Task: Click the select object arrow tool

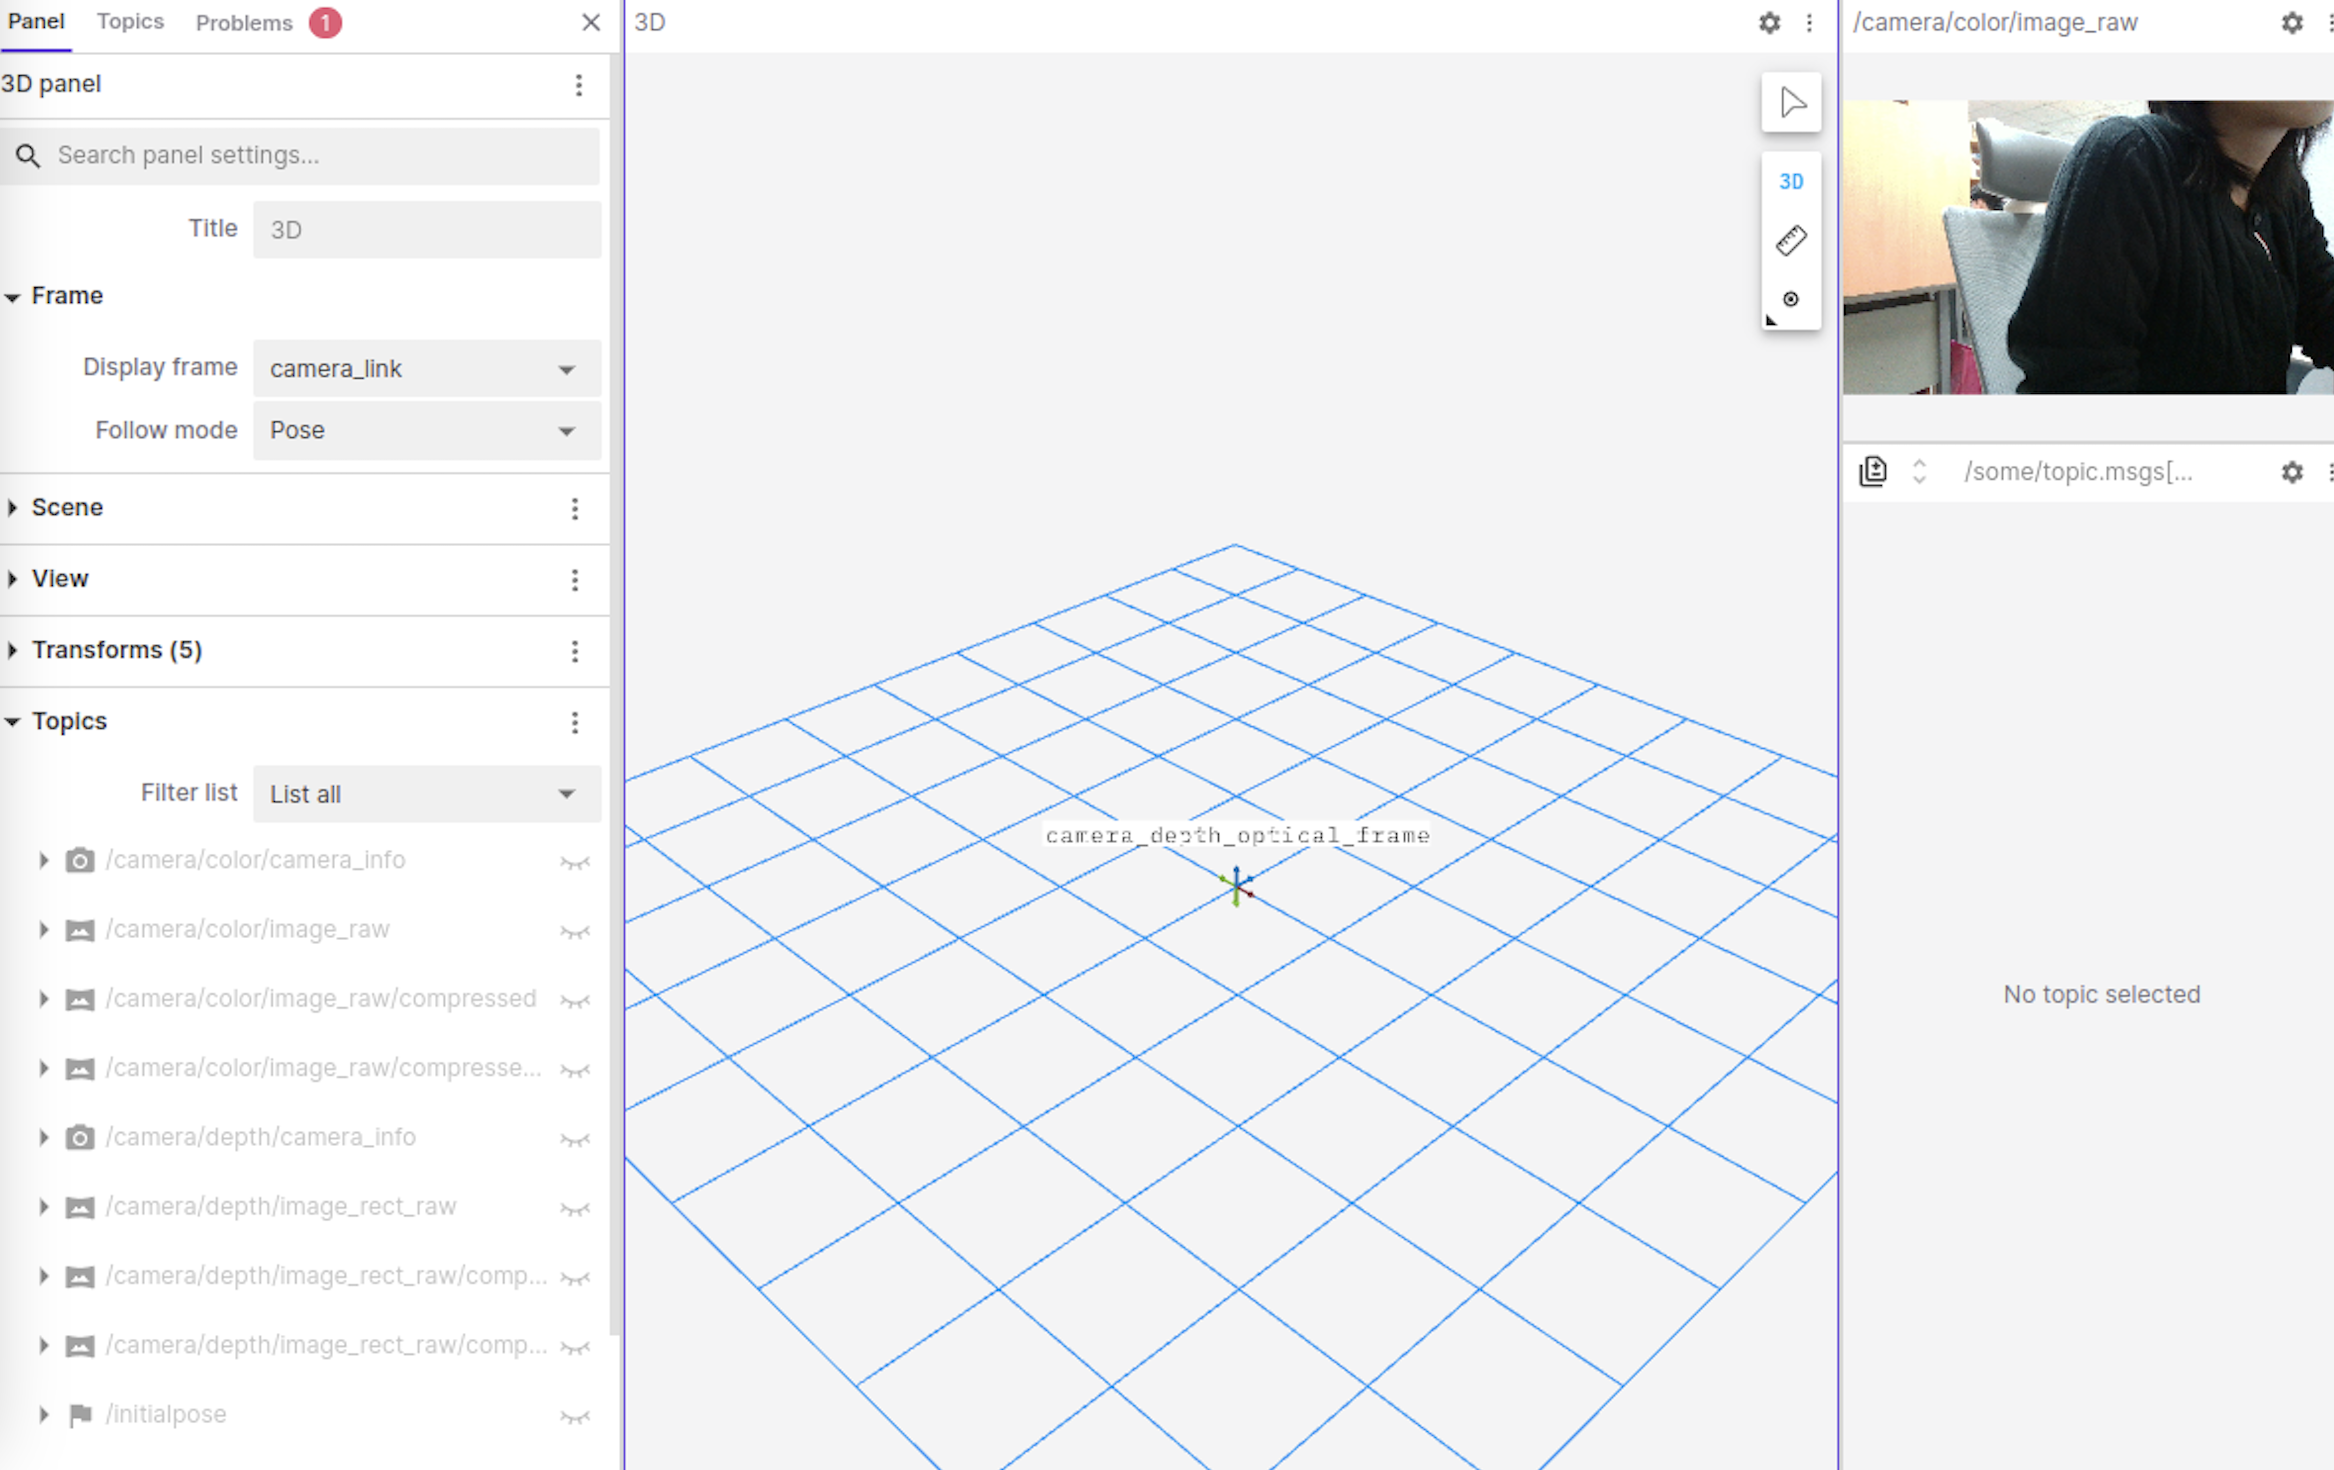Action: tap(1791, 102)
